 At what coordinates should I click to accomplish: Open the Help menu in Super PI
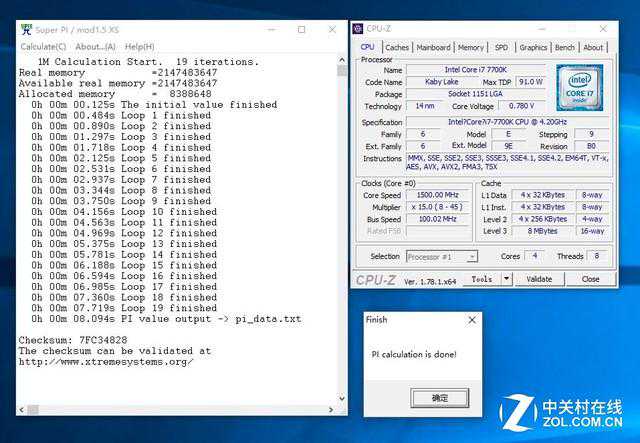pos(139,46)
